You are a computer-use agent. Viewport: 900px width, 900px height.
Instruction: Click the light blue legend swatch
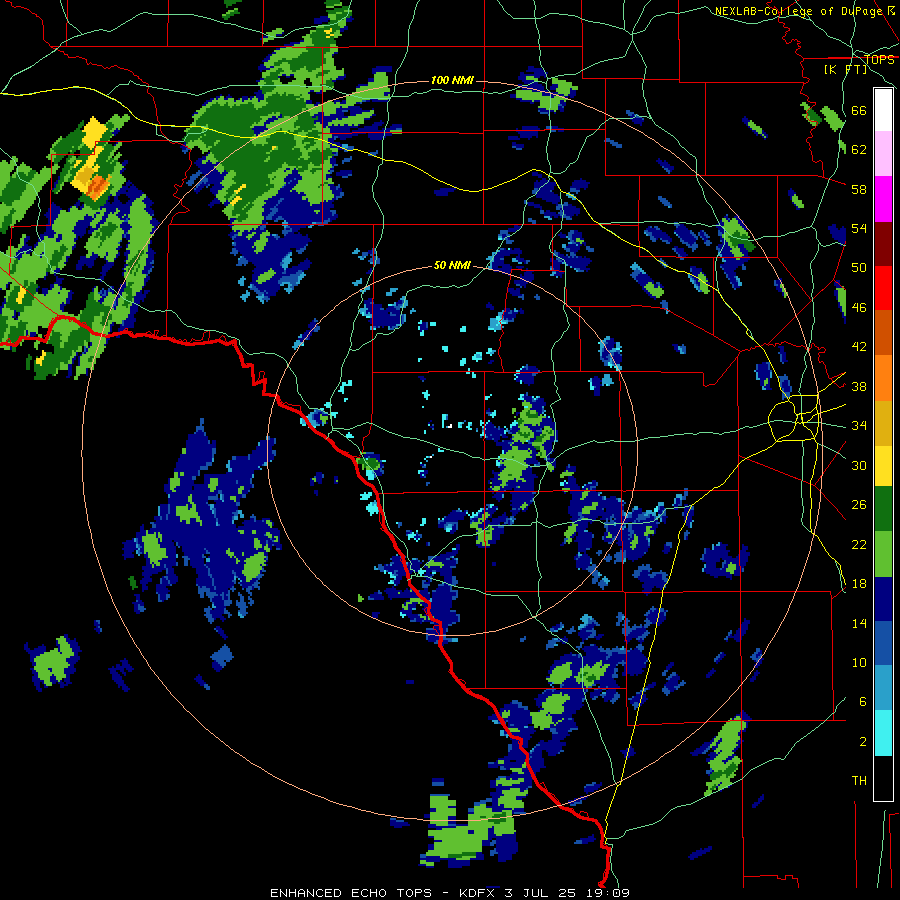coord(883,688)
